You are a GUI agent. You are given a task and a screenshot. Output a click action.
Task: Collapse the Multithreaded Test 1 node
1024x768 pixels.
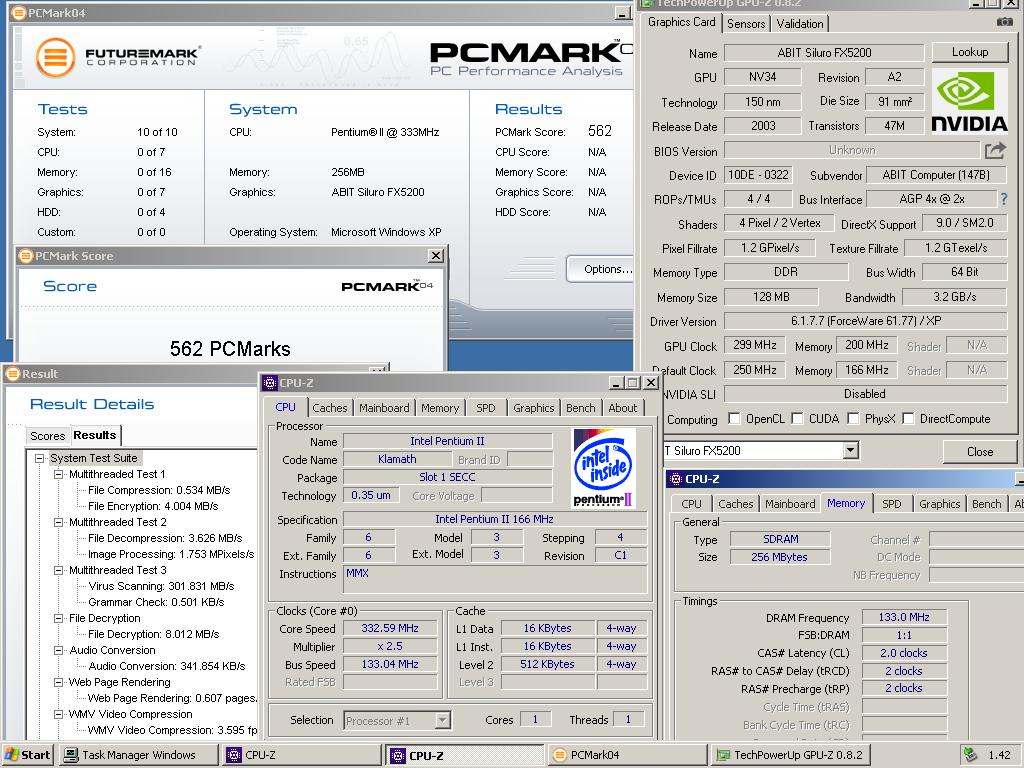pos(58,474)
